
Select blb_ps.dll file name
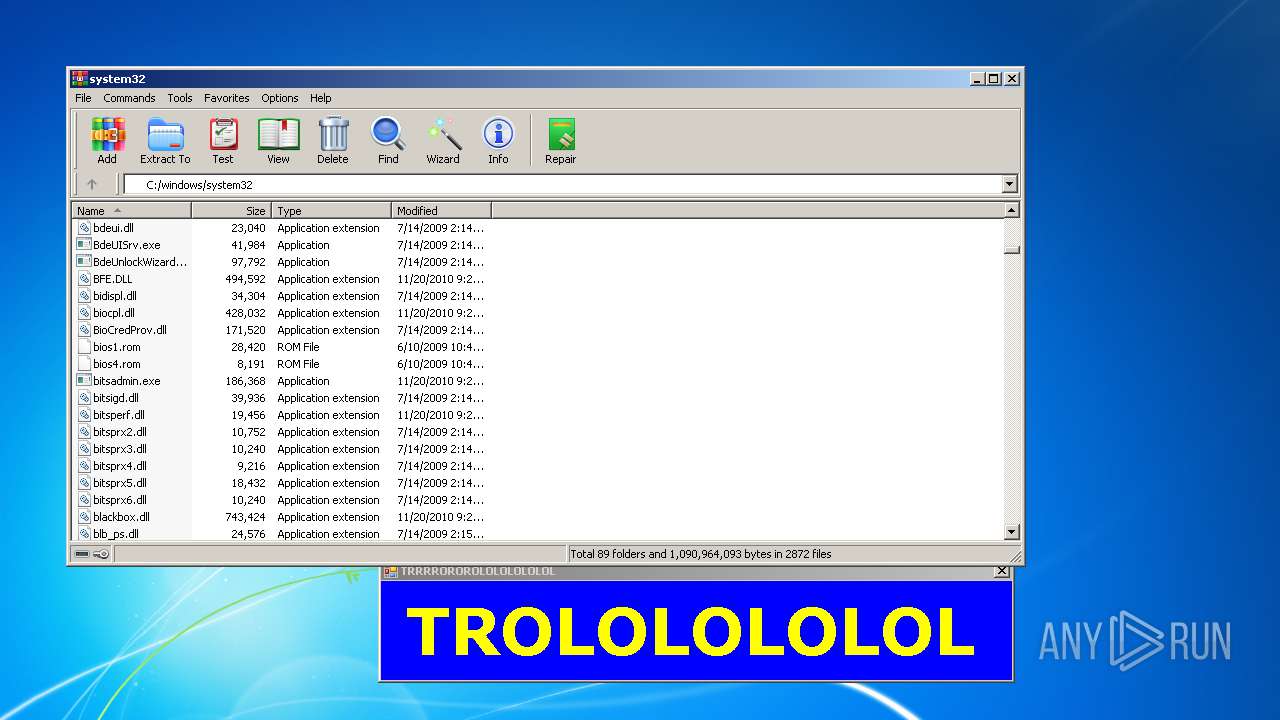click(x=116, y=534)
